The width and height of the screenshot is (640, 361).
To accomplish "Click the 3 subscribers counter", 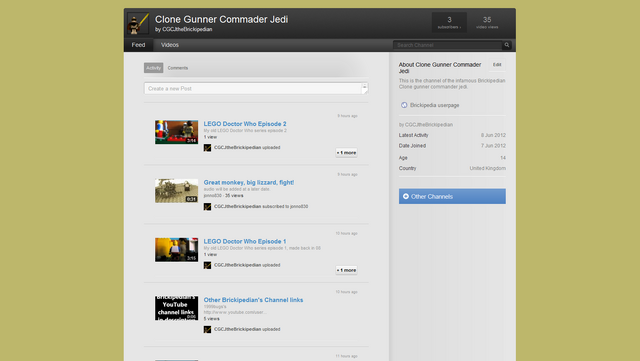I will click(449, 22).
